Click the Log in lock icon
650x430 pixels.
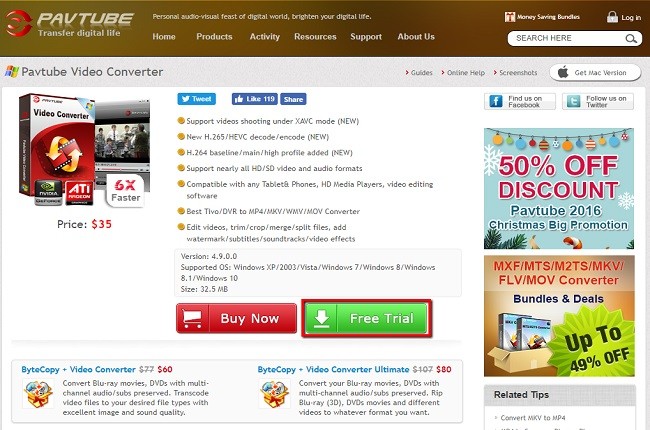point(612,17)
